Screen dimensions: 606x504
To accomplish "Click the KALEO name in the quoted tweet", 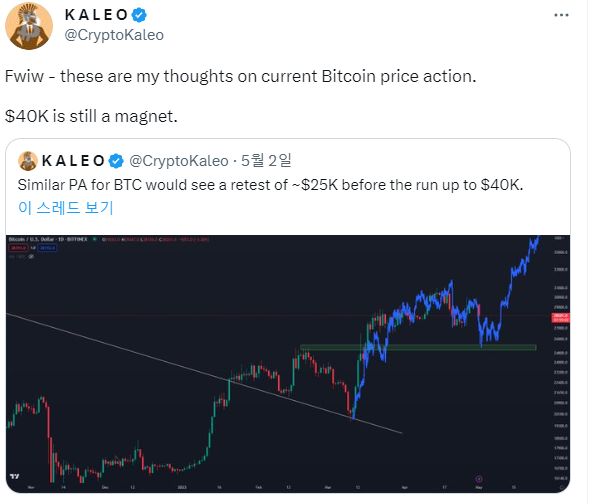I will 73,160.
